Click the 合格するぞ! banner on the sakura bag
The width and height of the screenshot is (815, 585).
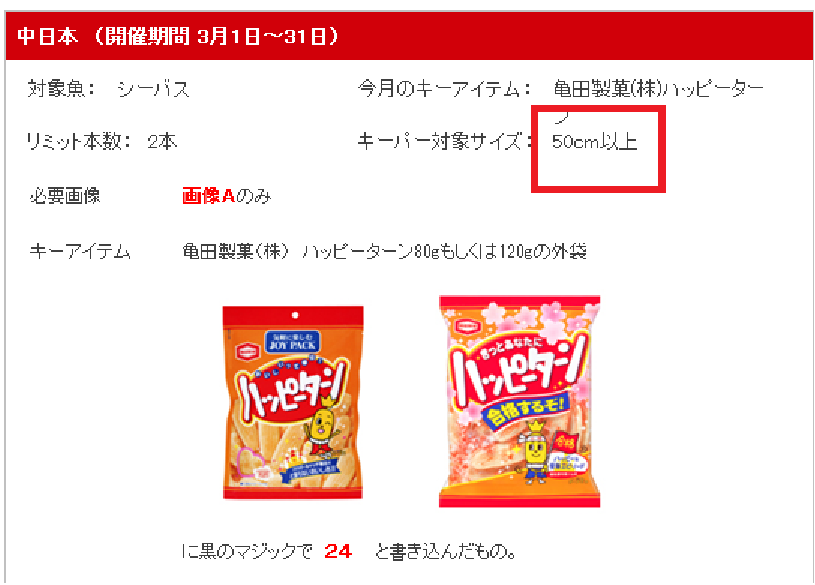[526, 409]
